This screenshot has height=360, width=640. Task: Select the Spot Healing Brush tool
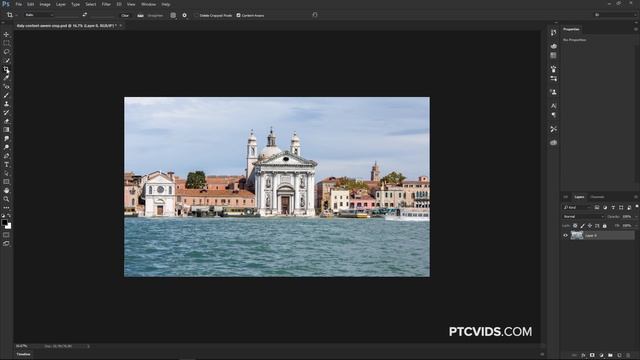[6, 87]
